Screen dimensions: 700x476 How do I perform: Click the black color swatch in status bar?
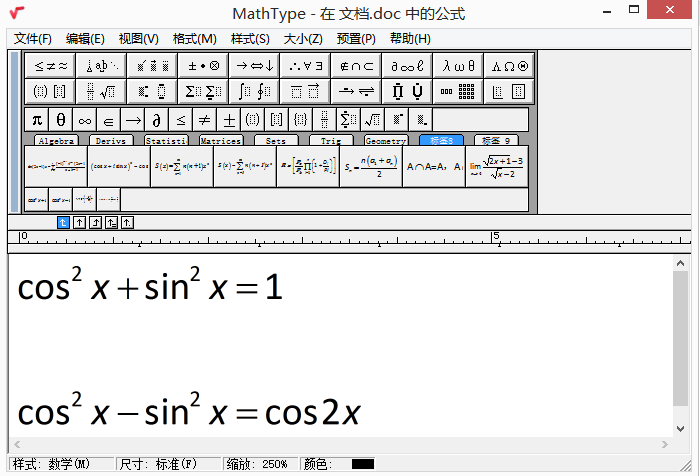tap(362, 464)
